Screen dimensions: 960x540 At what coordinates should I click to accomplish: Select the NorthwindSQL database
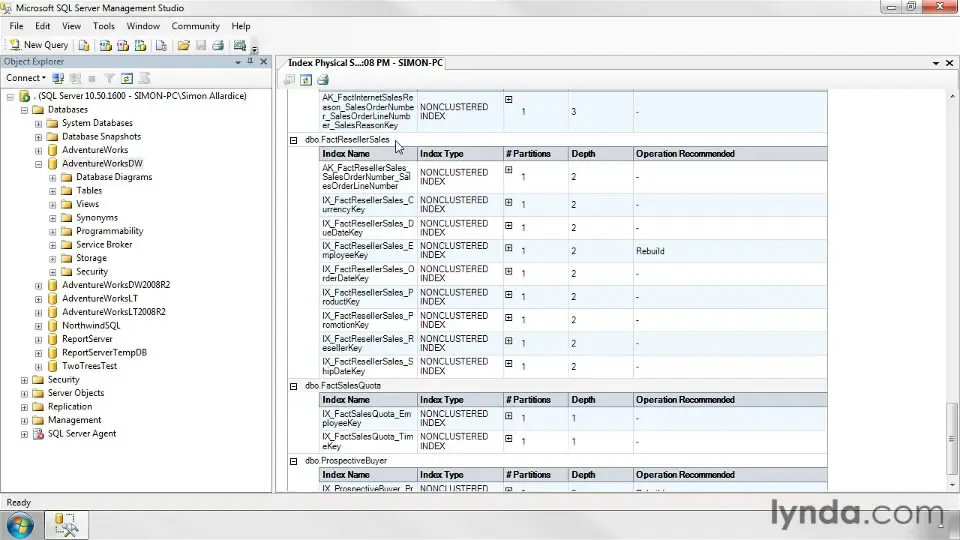91,325
